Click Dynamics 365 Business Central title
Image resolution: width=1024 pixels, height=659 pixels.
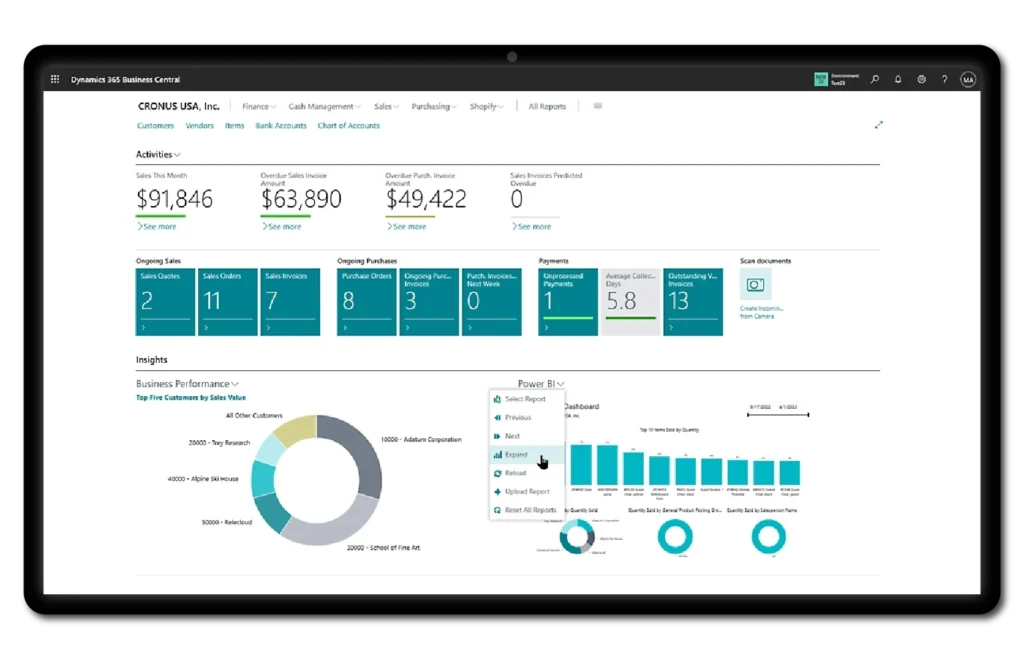(125, 80)
